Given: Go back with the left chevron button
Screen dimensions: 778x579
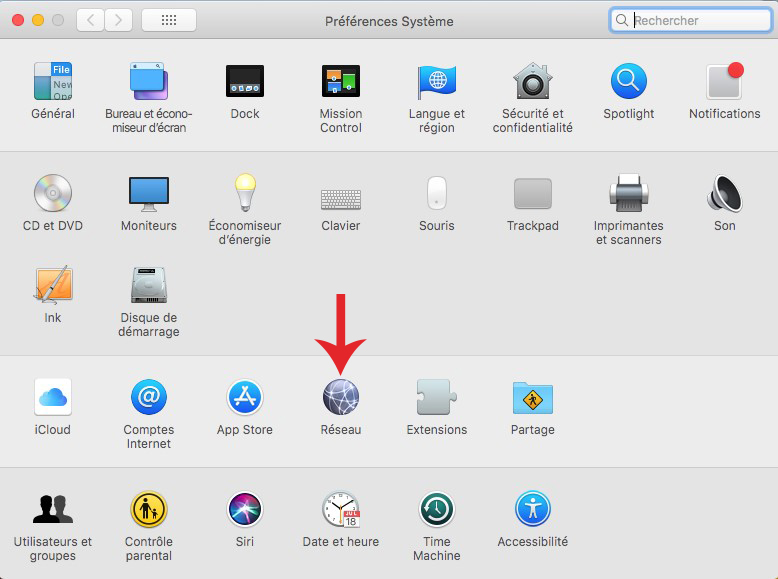Looking at the screenshot, I should click(x=90, y=20).
